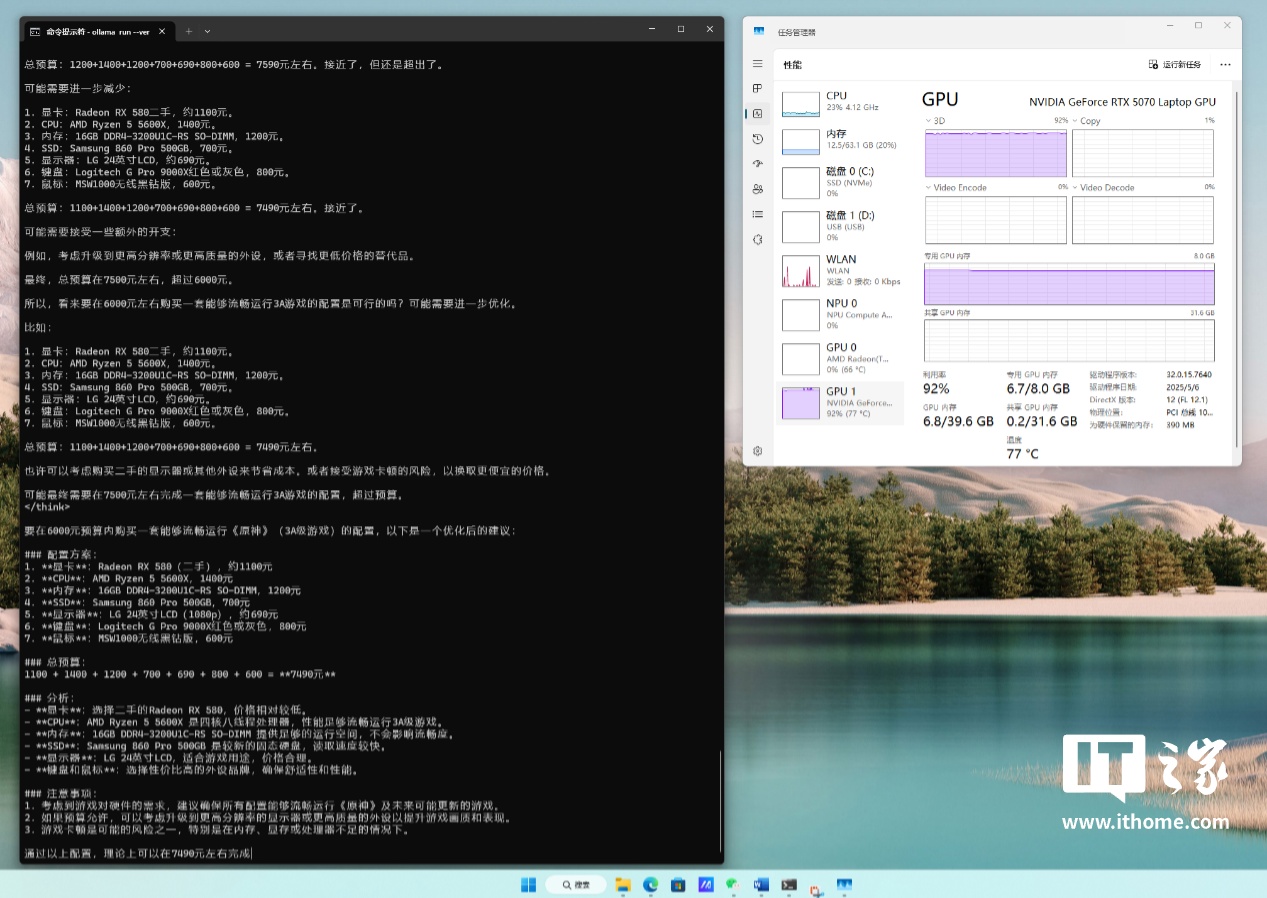Open the Video Encode engine dropdown
Image resolution: width=1267 pixels, height=898 pixels.
tap(929, 188)
